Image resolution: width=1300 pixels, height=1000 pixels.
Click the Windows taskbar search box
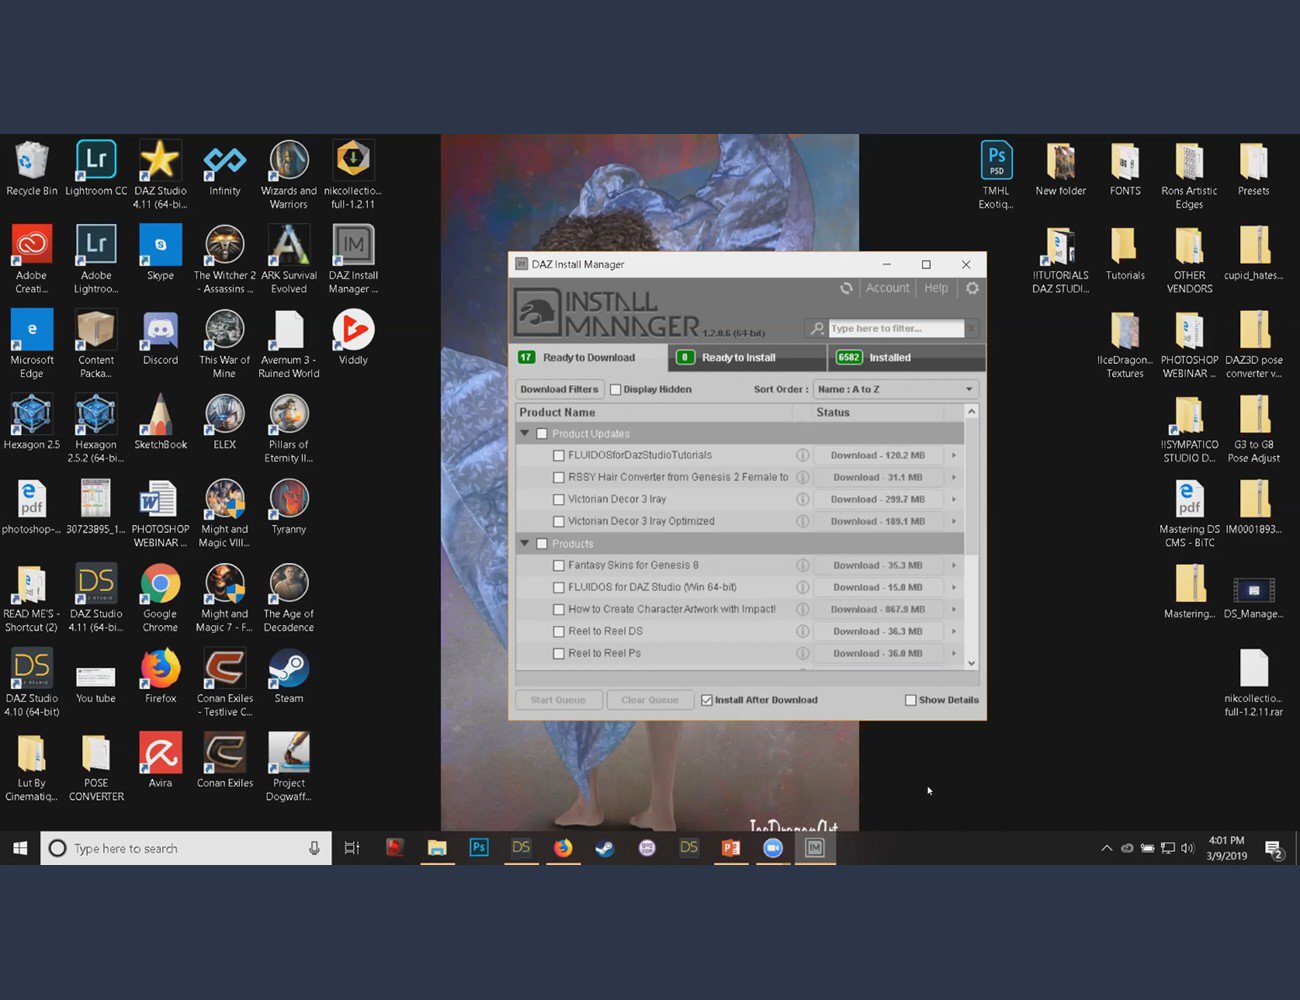(x=186, y=848)
